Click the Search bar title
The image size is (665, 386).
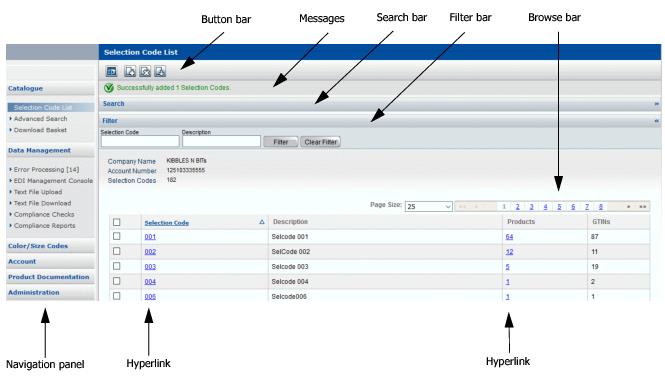point(114,103)
